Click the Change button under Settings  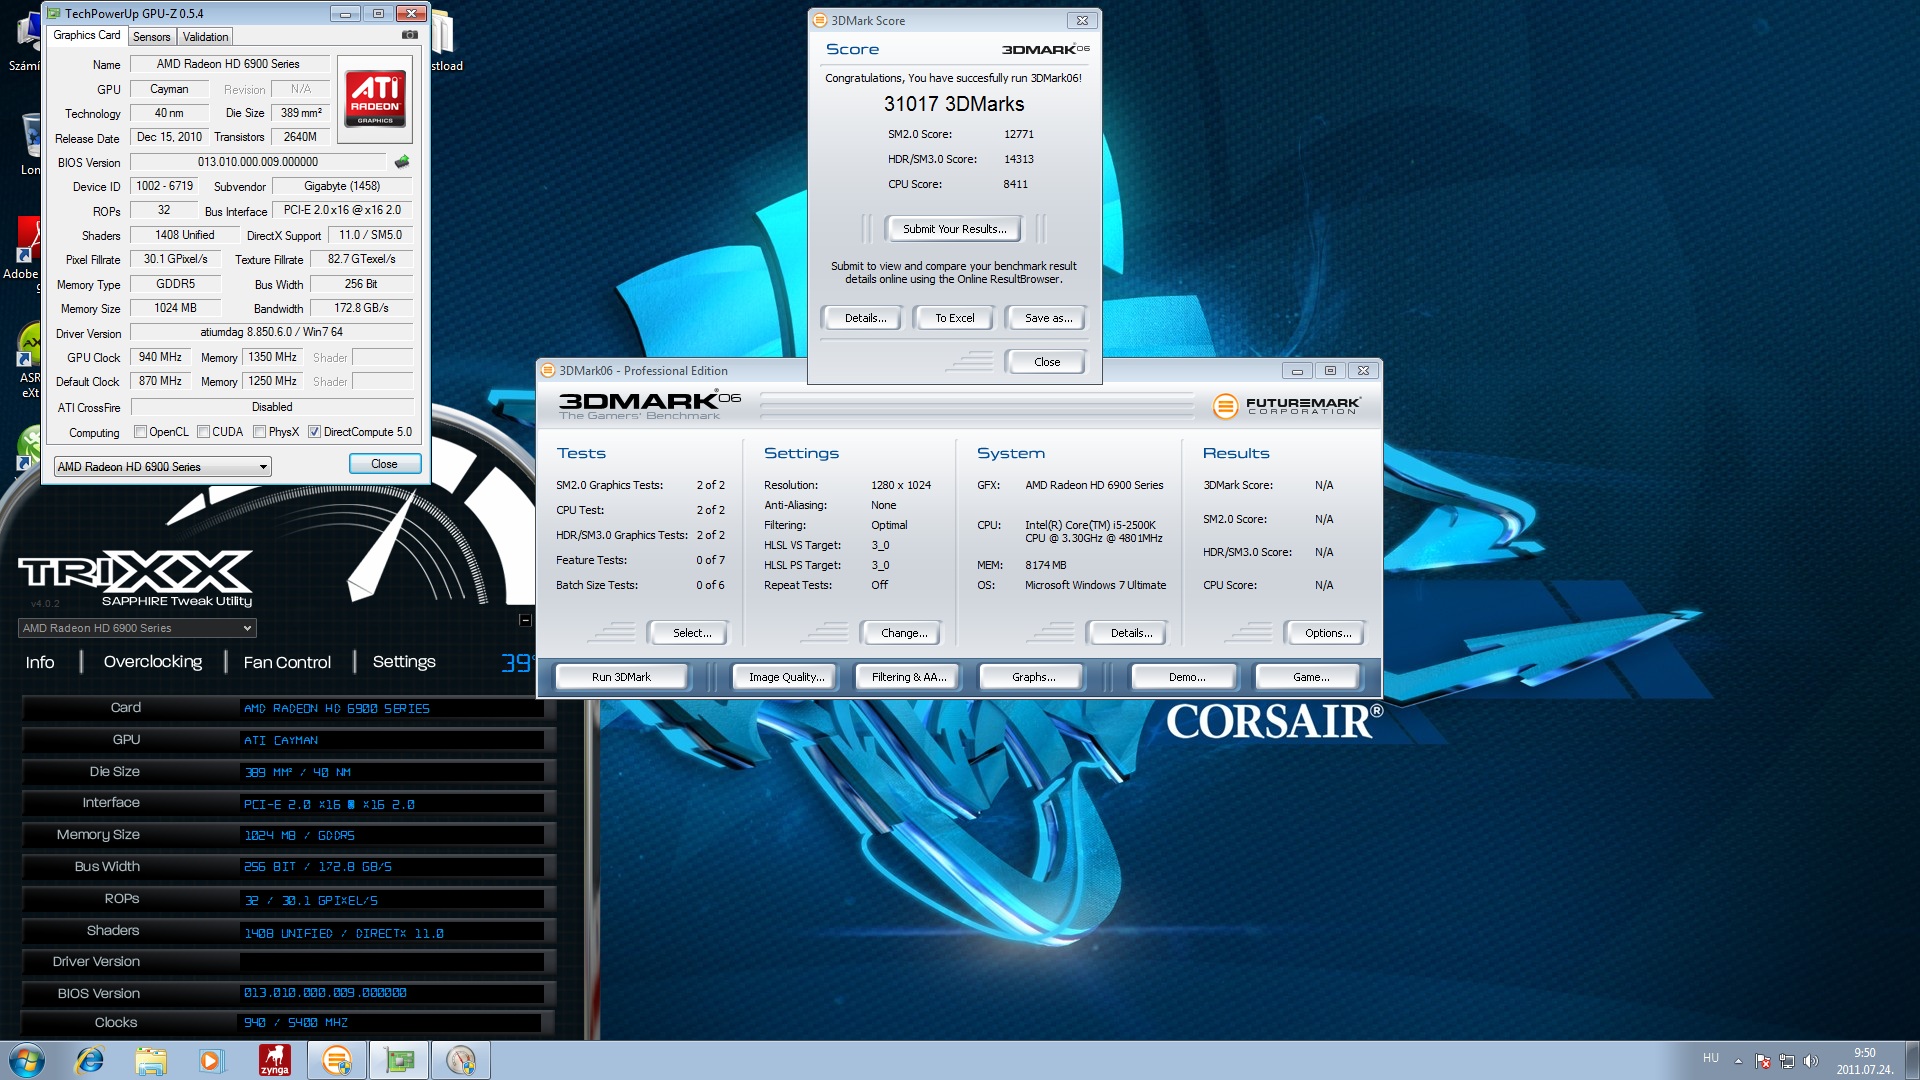click(904, 633)
